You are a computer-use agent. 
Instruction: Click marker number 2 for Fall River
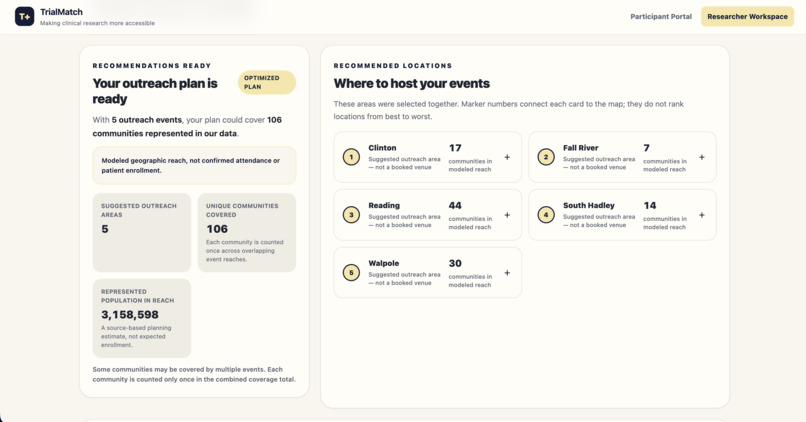click(x=546, y=157)
